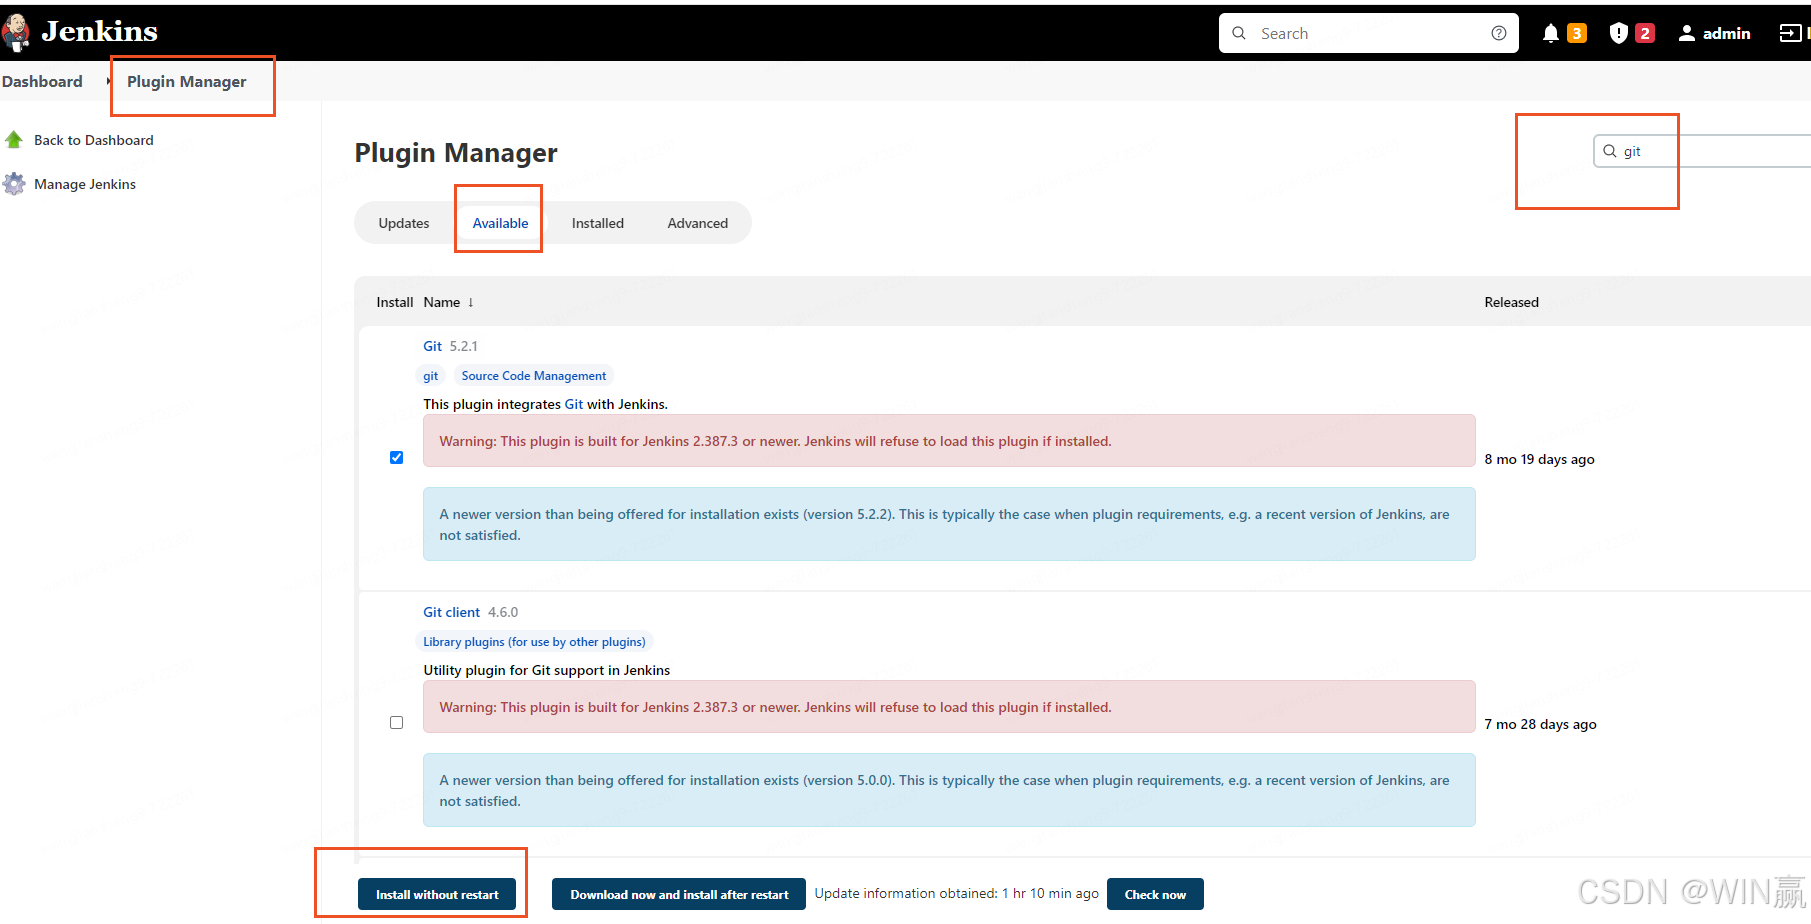
Task: Open the notifications bell icon
Action: 1550,33
